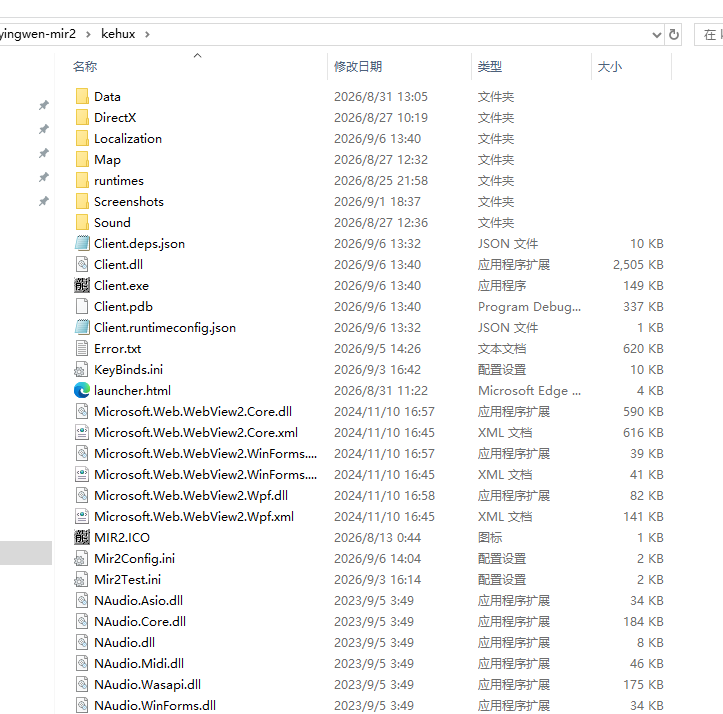Screen dimensions: 723x714
Task: Click the 175 KB size value
Action: click(643, 684)
